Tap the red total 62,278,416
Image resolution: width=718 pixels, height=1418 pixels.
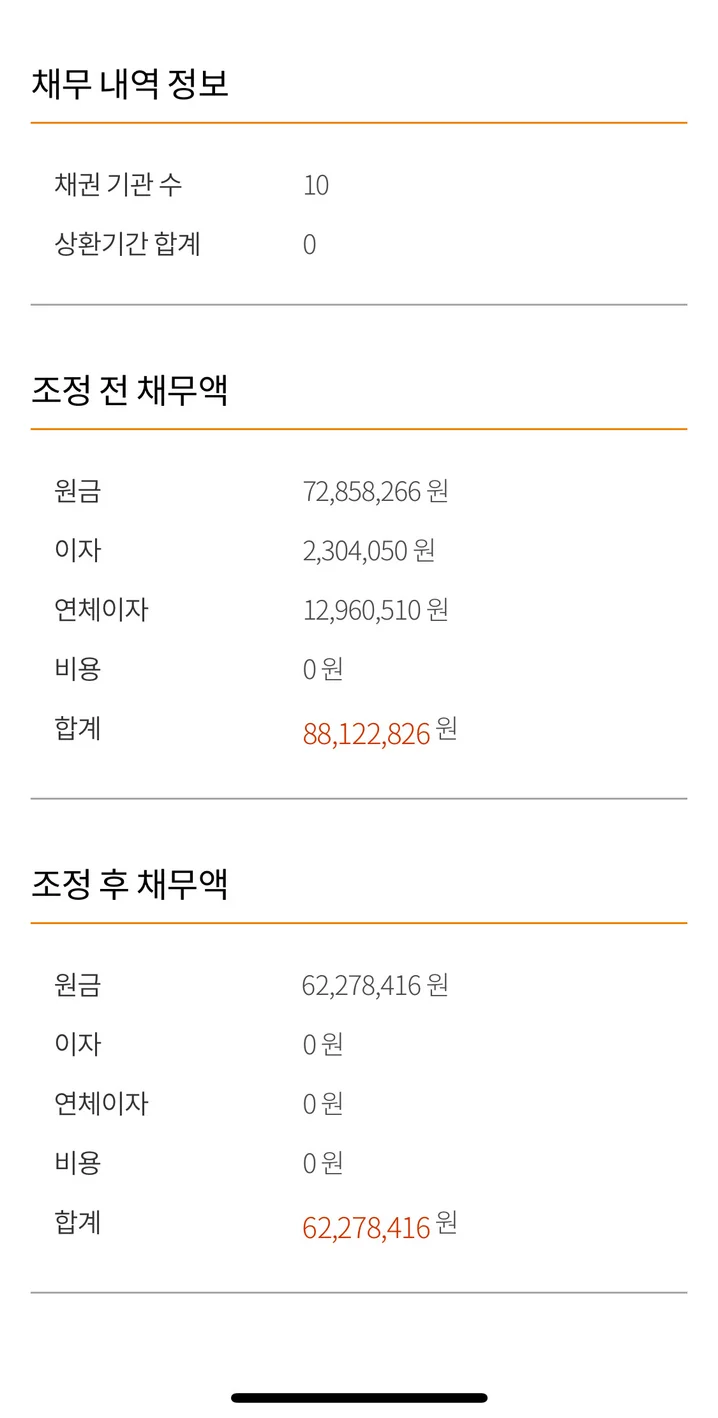pos(366,1228)
